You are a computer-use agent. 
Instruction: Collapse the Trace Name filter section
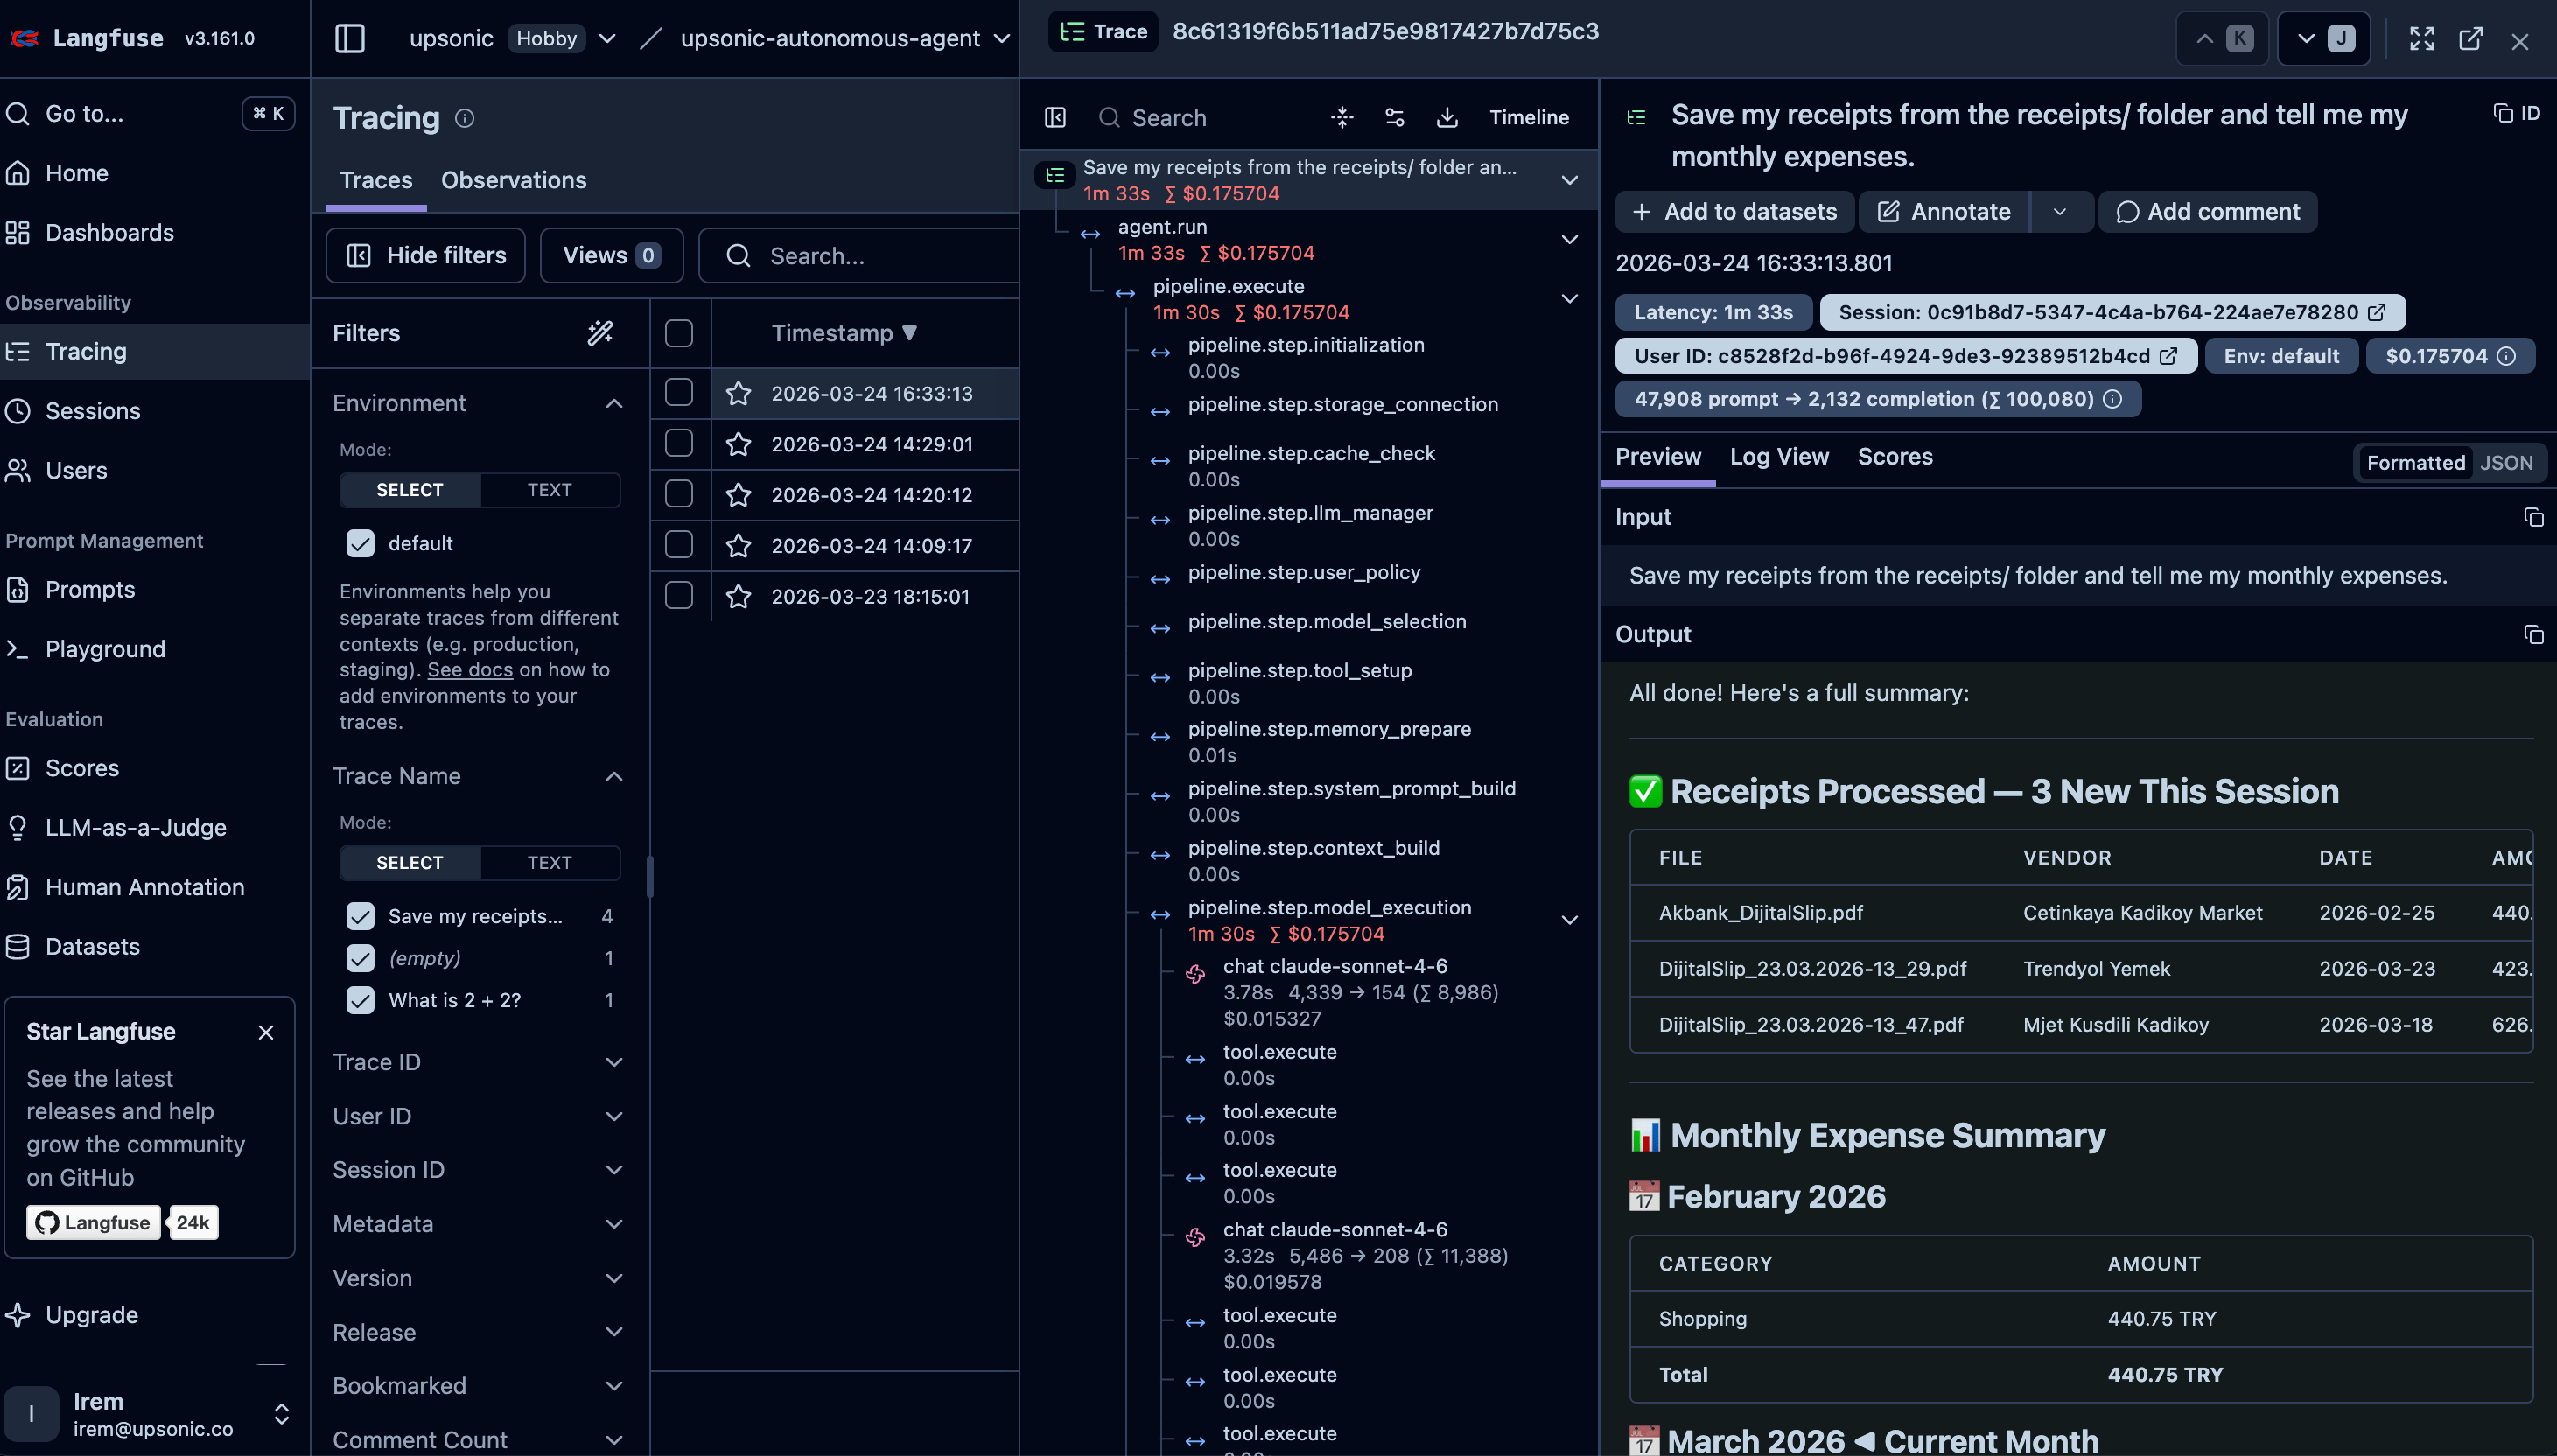coord(614,777)
